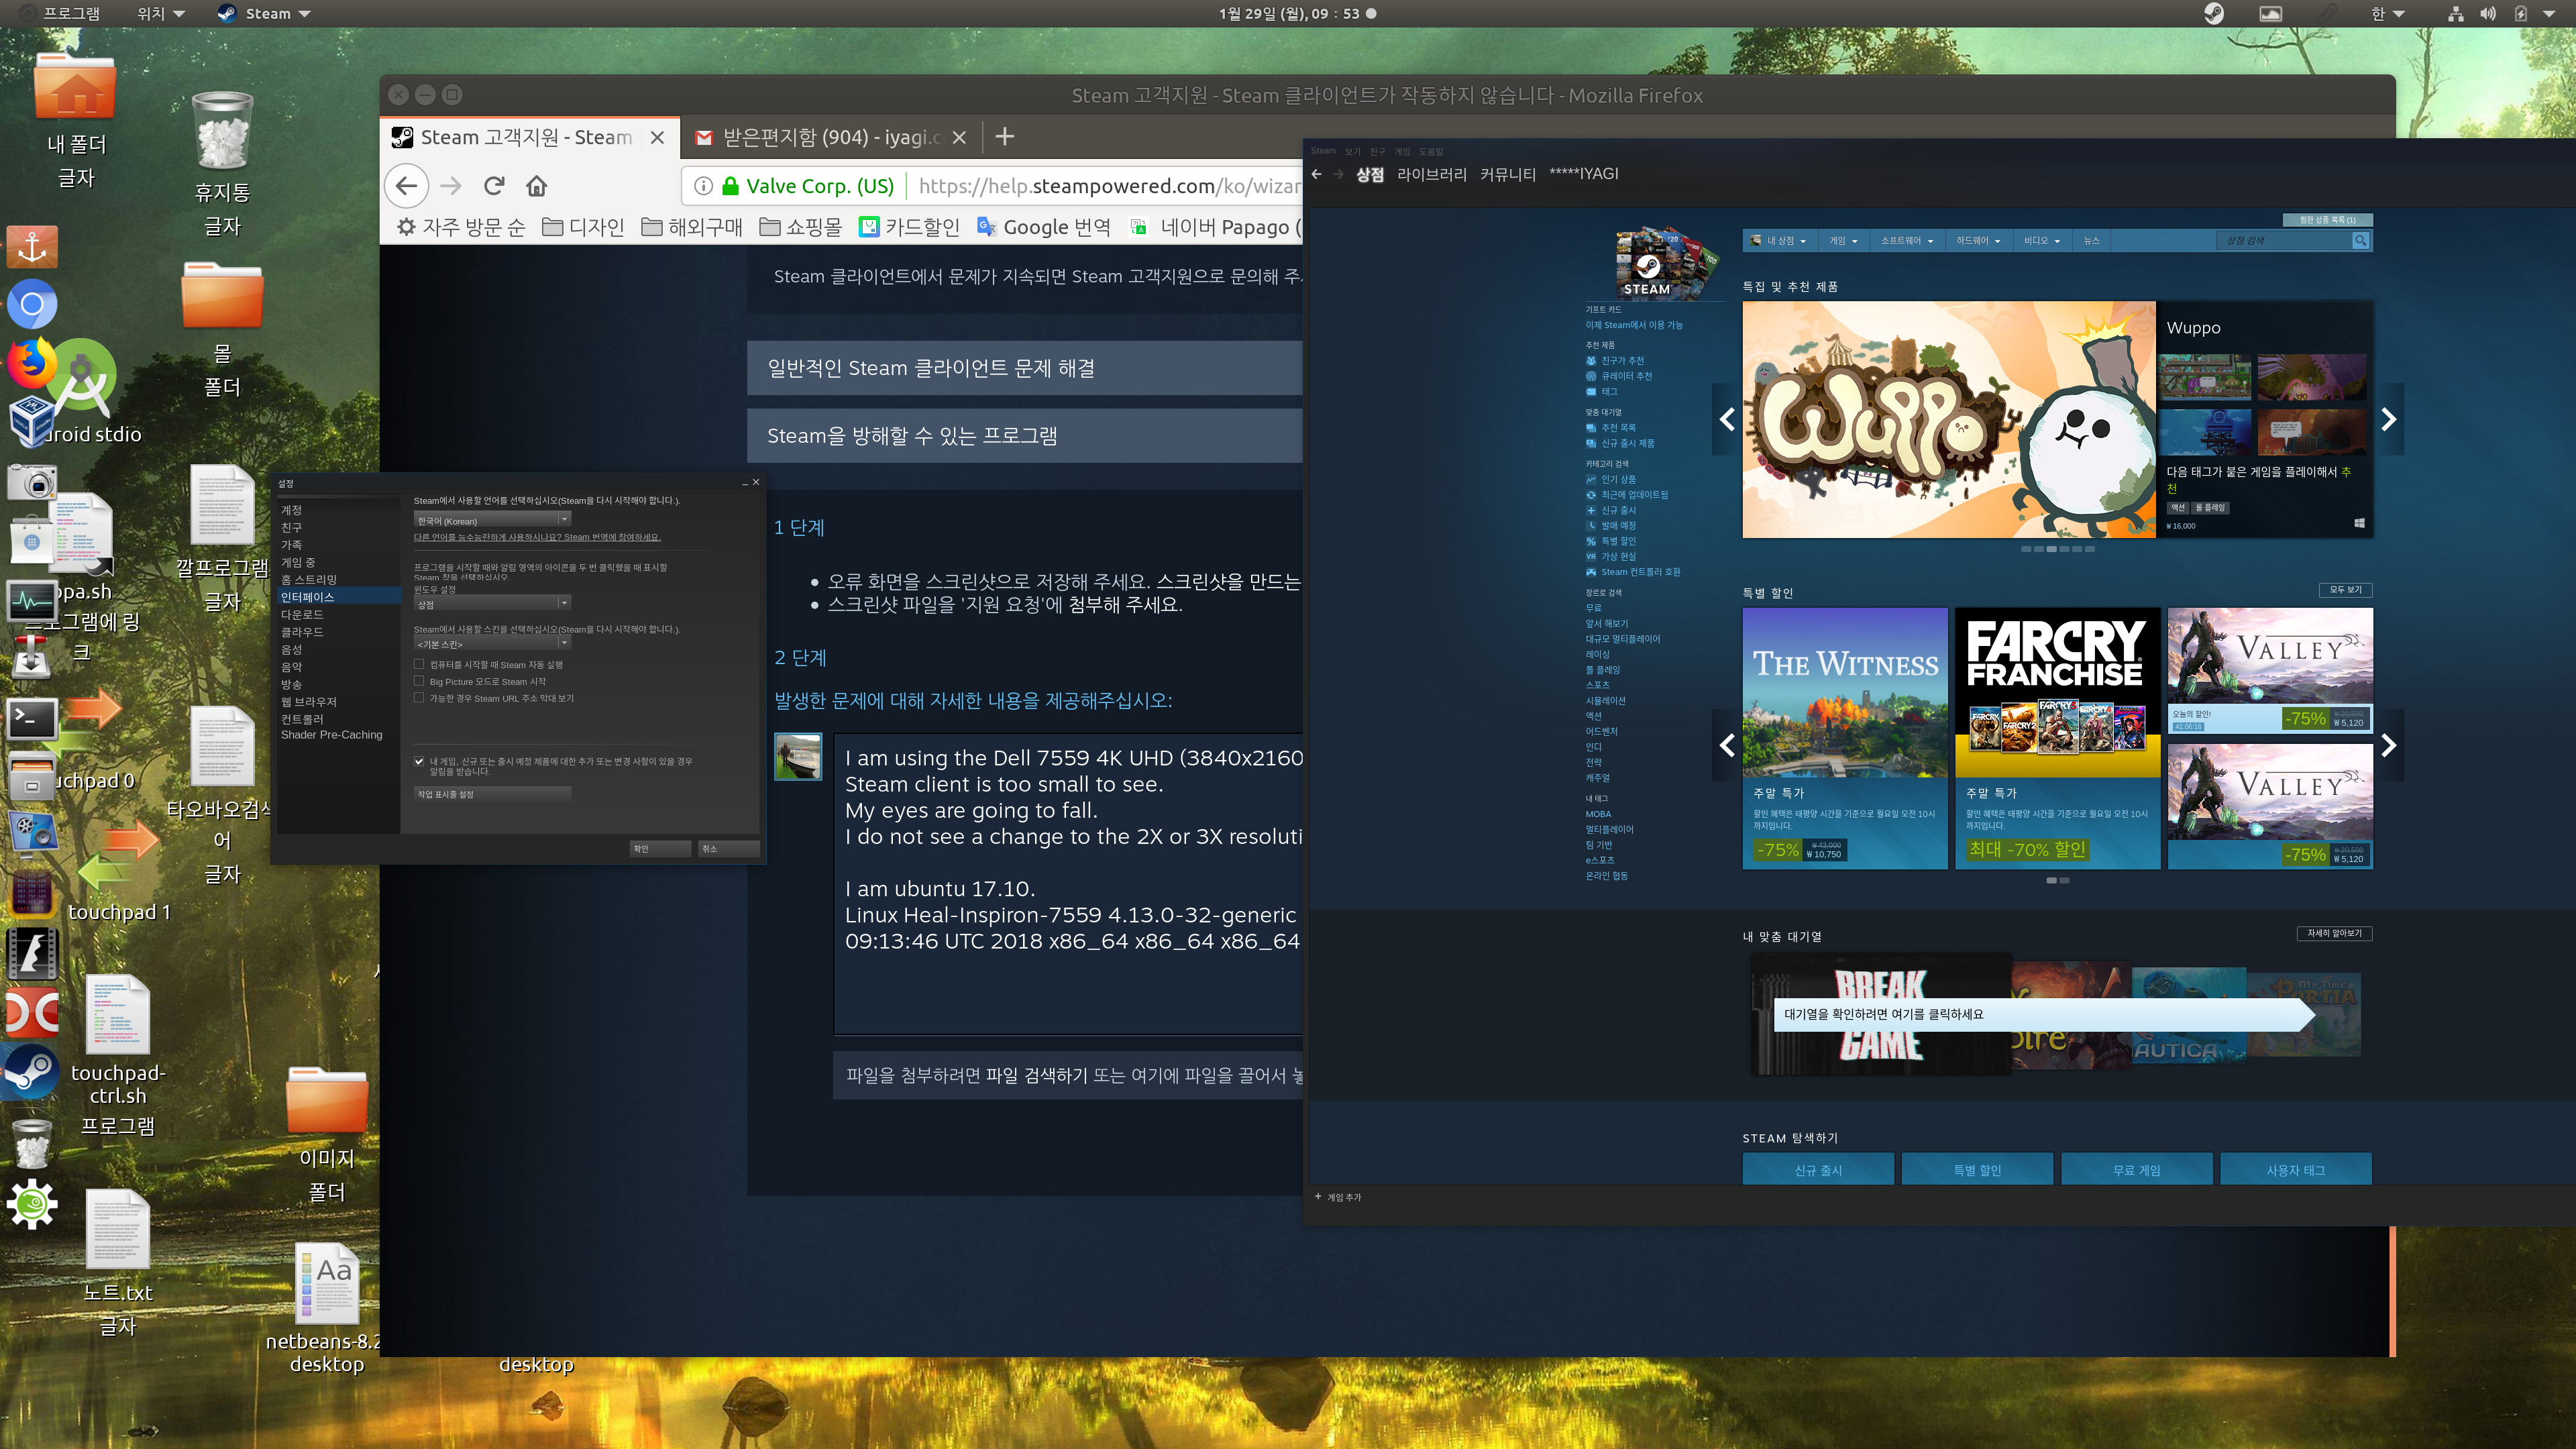
Task: Uncheck game release notification checkbox
Action: (419, 761)
